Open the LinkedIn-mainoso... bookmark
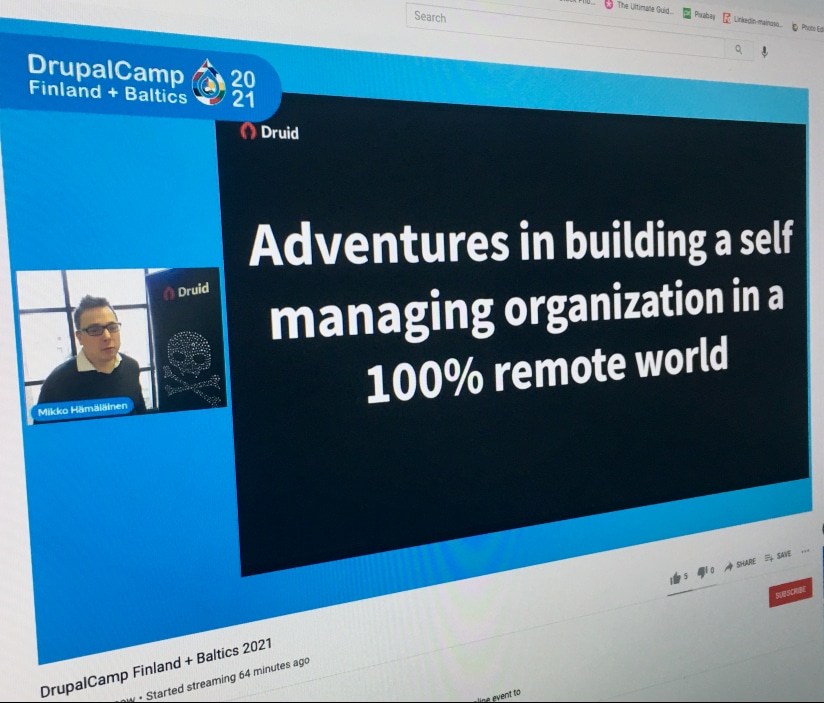Image resolution: width=824 pixels, height=703 pixels. pos(753,20)
